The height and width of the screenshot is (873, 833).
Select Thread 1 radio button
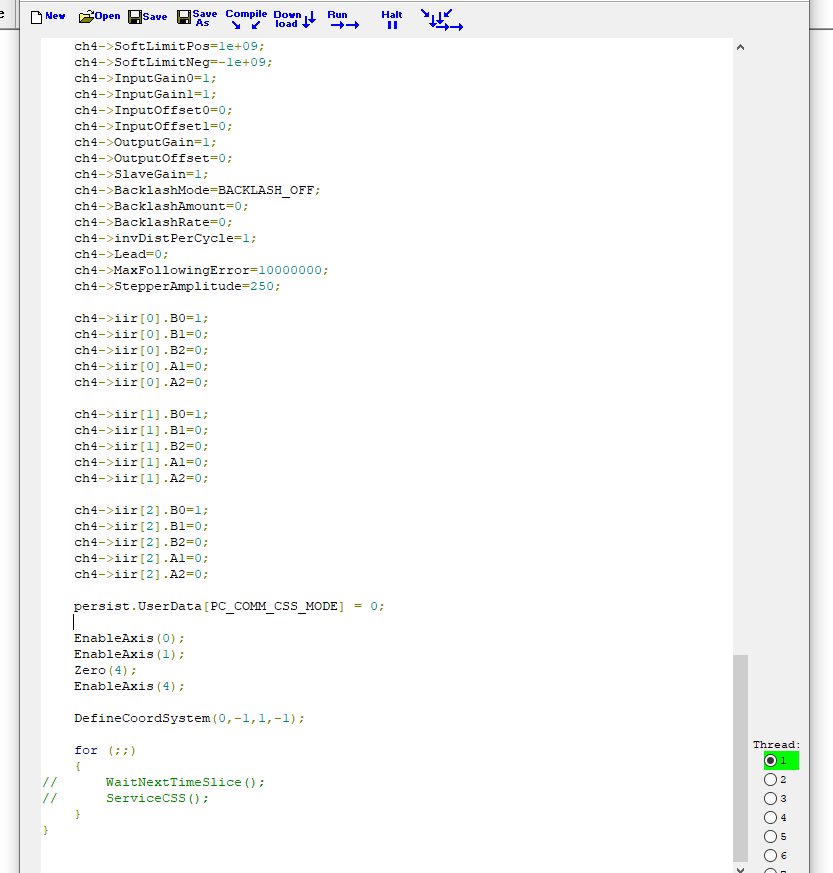pos(771,761)
